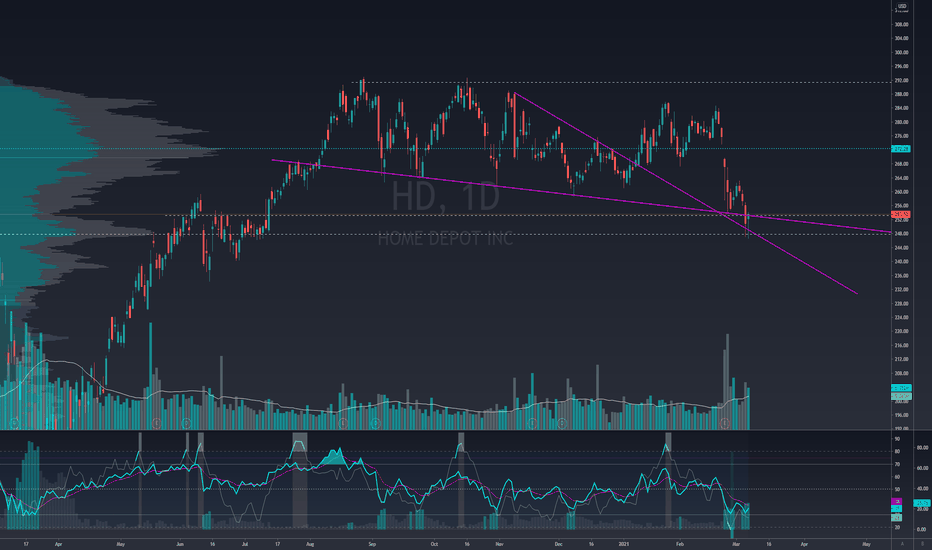
Task: Select the cyan dotted line at 272.28
Action: (x=446, y=149)
